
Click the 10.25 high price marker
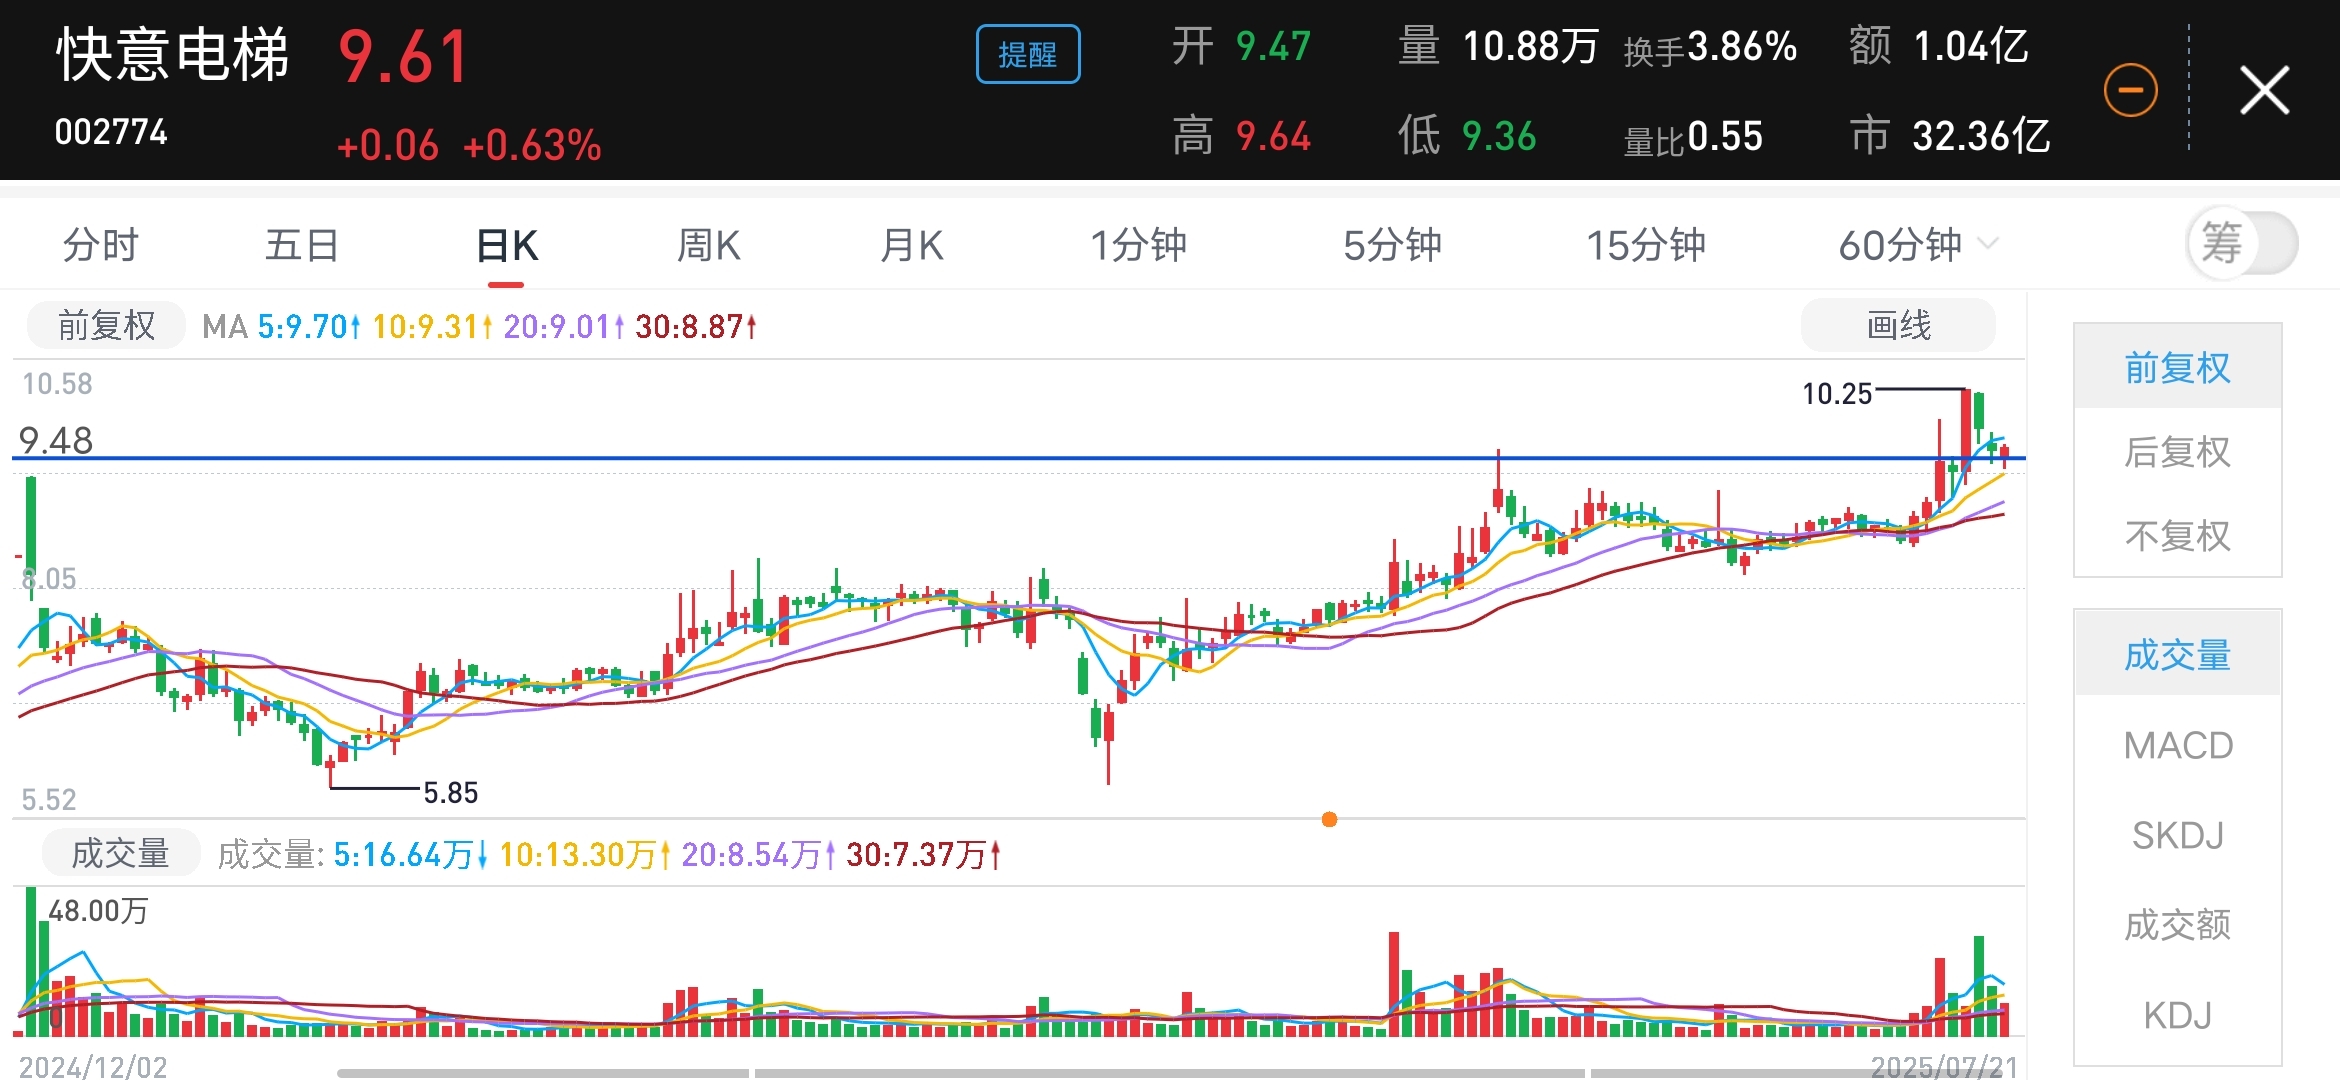point(1836,393)
